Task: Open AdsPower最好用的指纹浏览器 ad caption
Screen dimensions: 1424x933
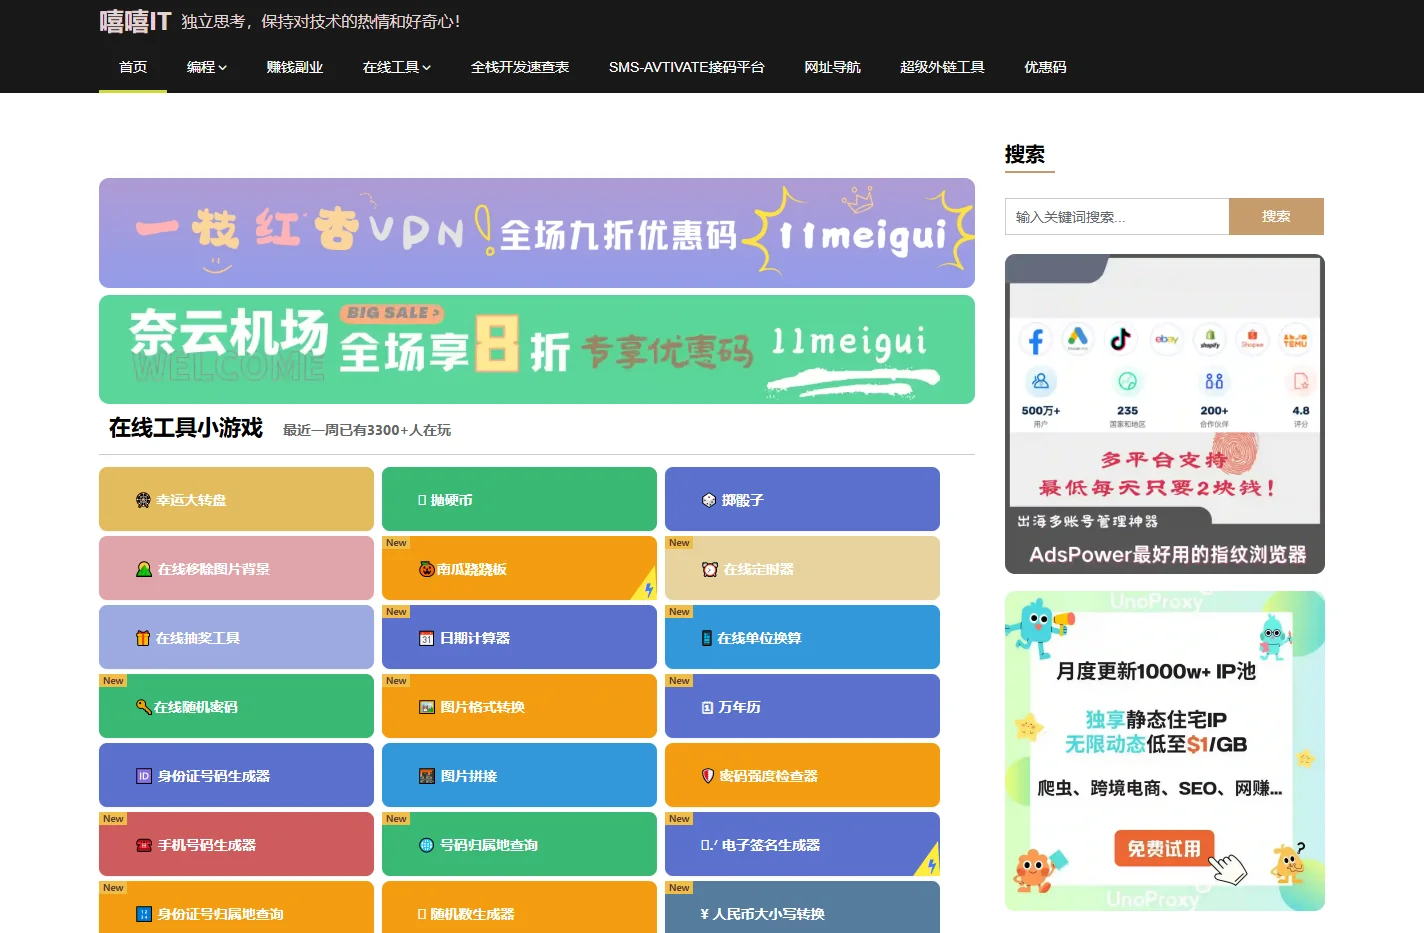Action: (x=1167, y=554)
